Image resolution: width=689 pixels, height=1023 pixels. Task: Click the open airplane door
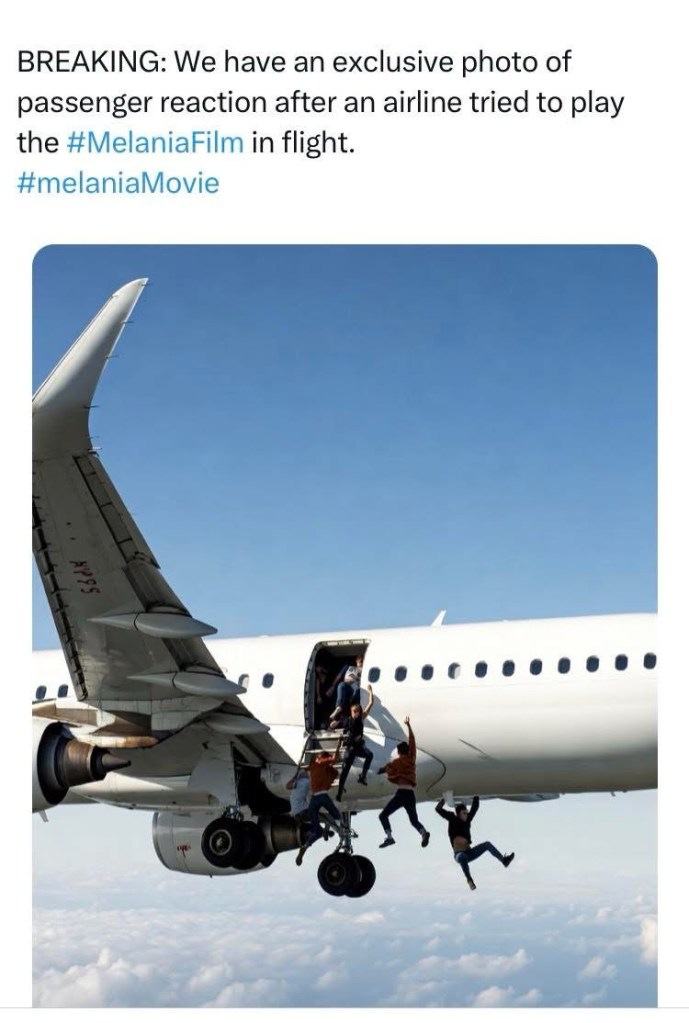[x=335, y=684]
